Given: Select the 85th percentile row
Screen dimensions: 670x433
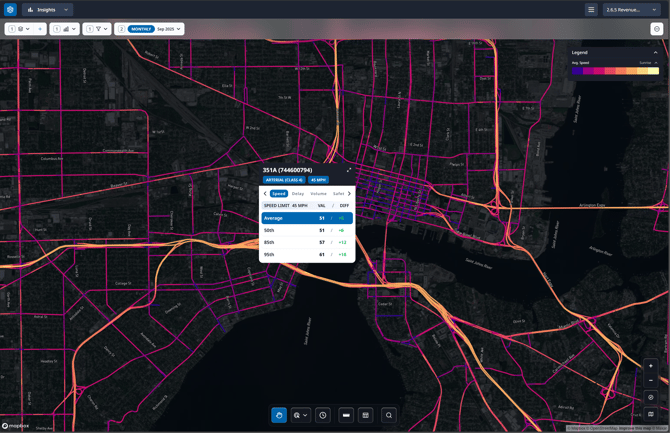Looking at the screenshot, I should (x=307, y=242).
